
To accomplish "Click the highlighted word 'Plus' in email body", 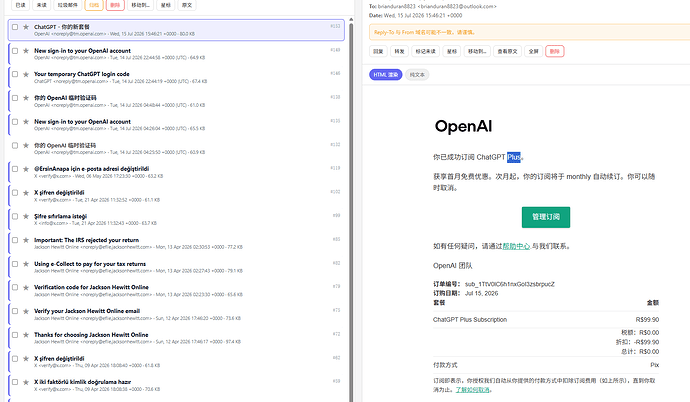I will (514, 157).
